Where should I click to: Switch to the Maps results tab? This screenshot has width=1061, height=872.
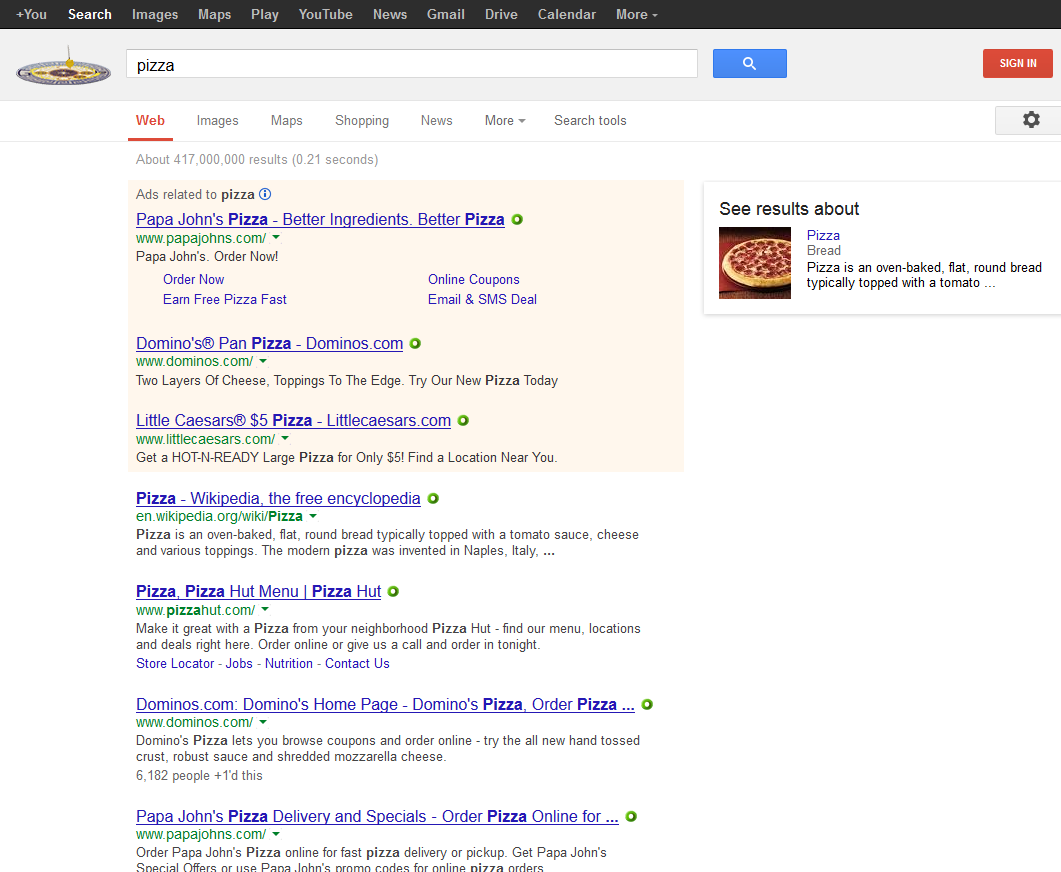(287, 120)
